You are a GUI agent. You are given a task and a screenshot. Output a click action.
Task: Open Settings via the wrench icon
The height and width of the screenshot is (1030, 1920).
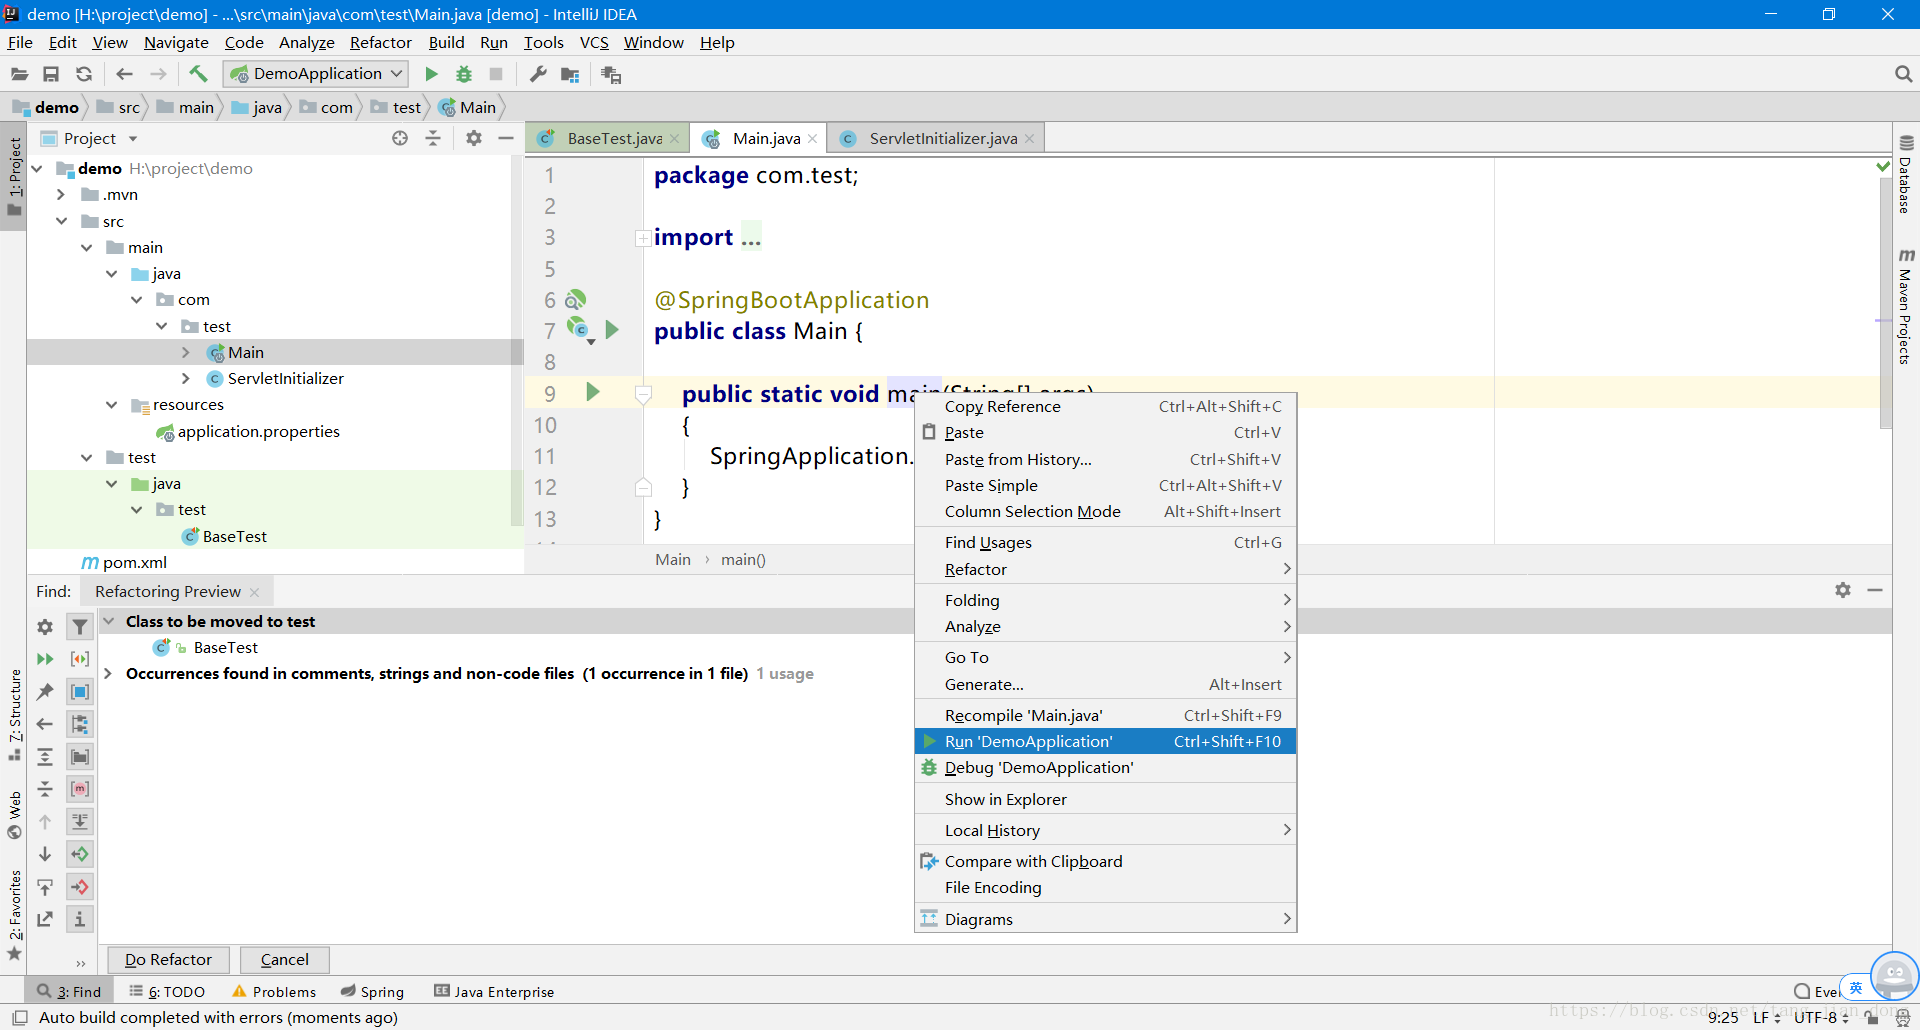click(x=538, y=74)
